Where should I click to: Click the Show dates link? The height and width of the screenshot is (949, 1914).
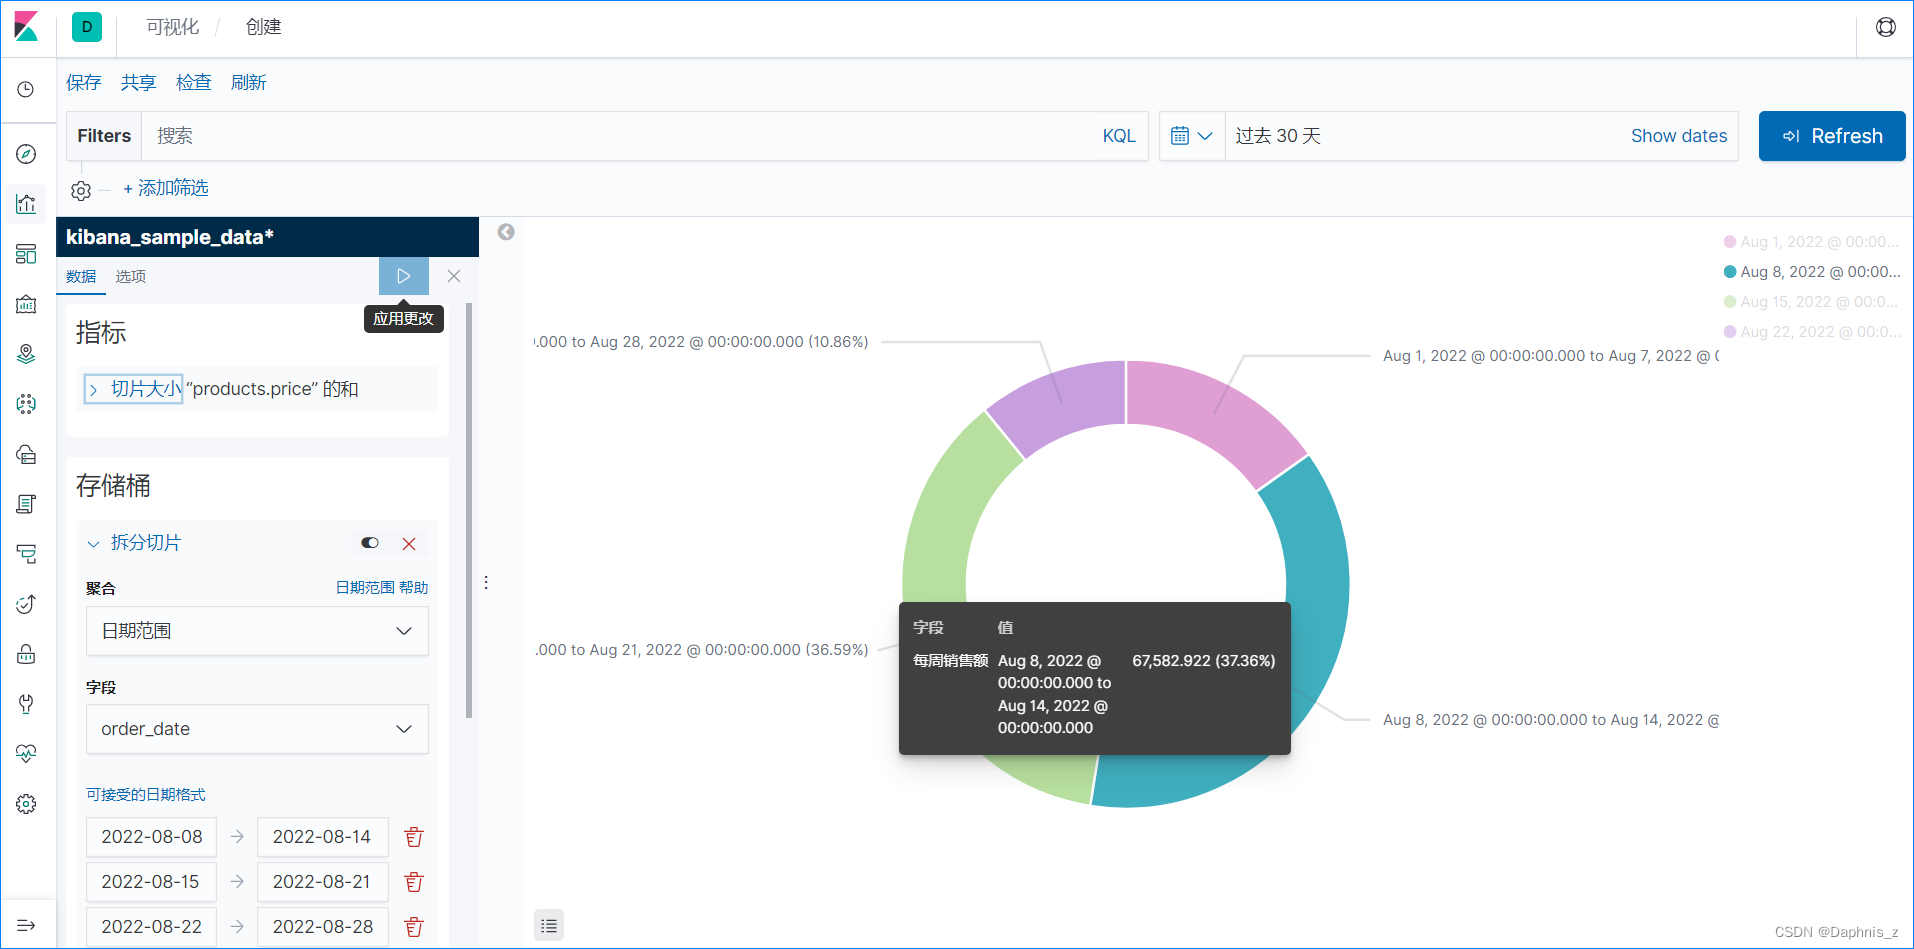[1679, 136]
